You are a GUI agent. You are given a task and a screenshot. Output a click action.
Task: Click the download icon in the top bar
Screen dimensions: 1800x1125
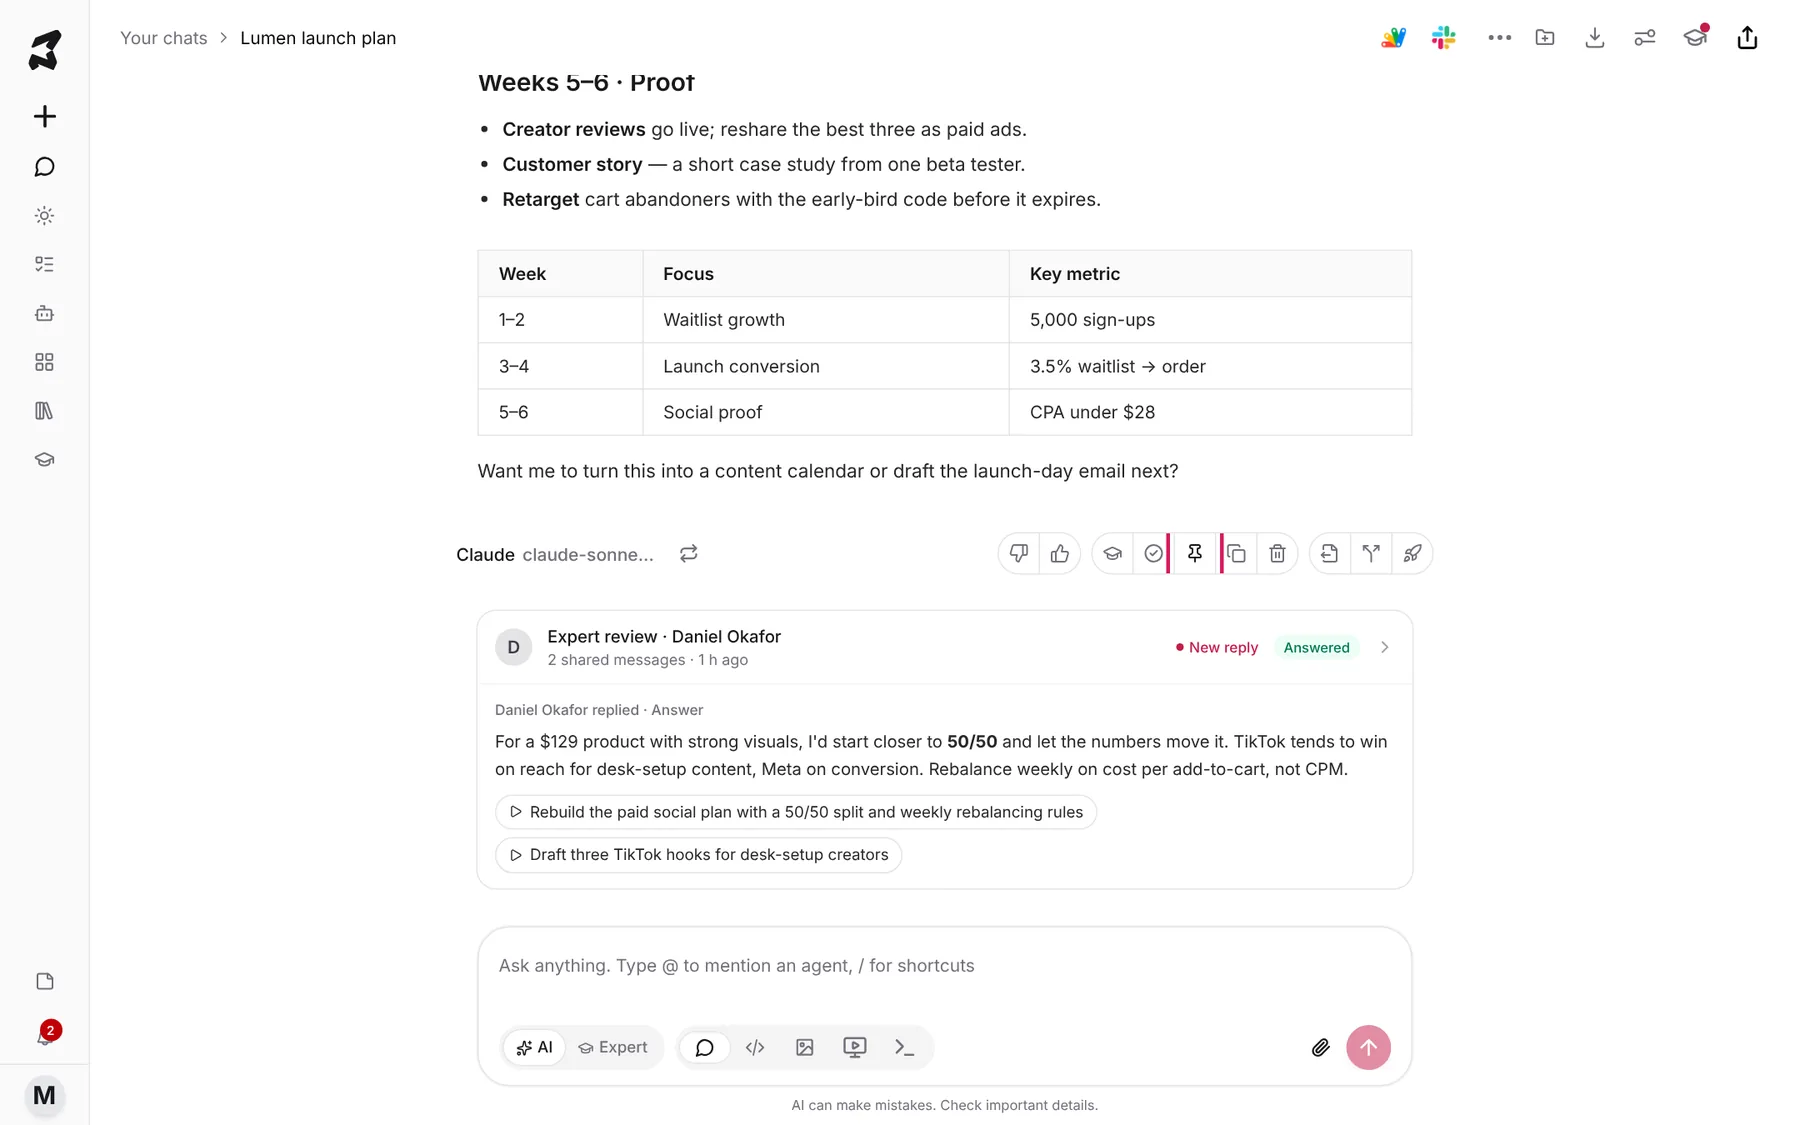point(1595,38)
